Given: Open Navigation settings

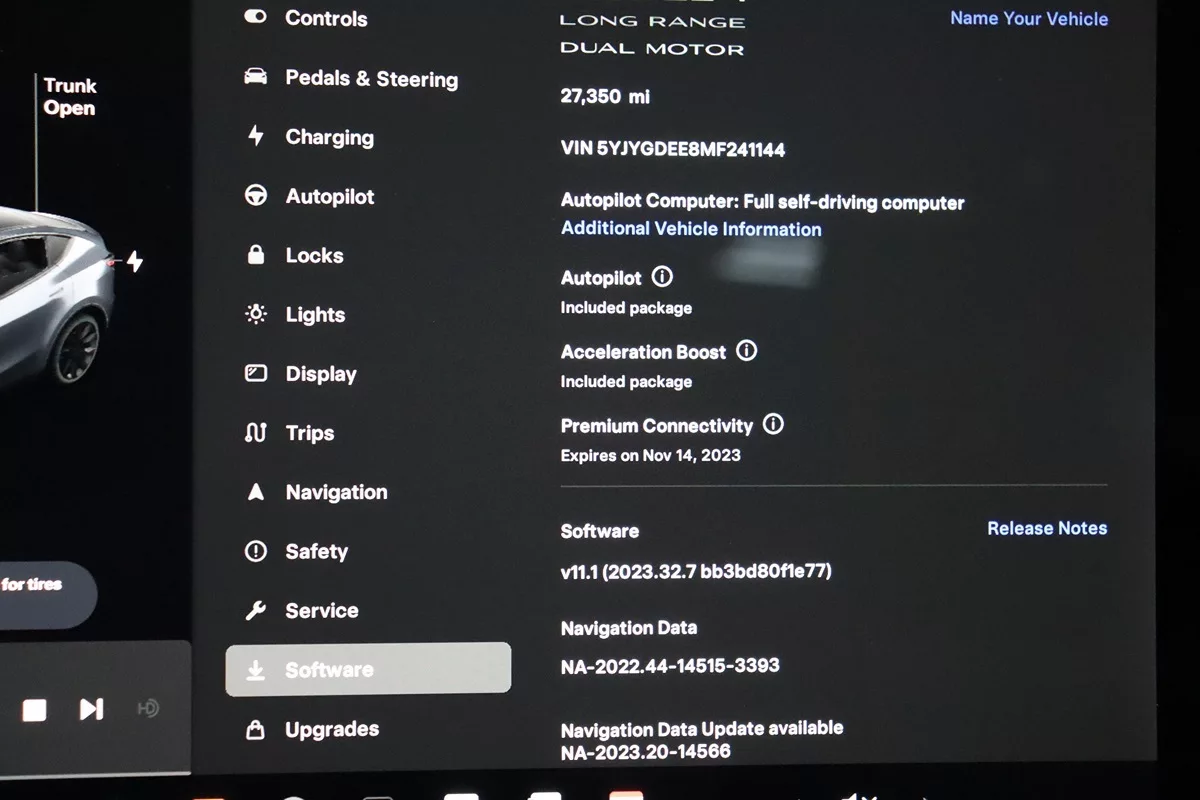Looking at the screenshot, I should click(x=315, y=492).
